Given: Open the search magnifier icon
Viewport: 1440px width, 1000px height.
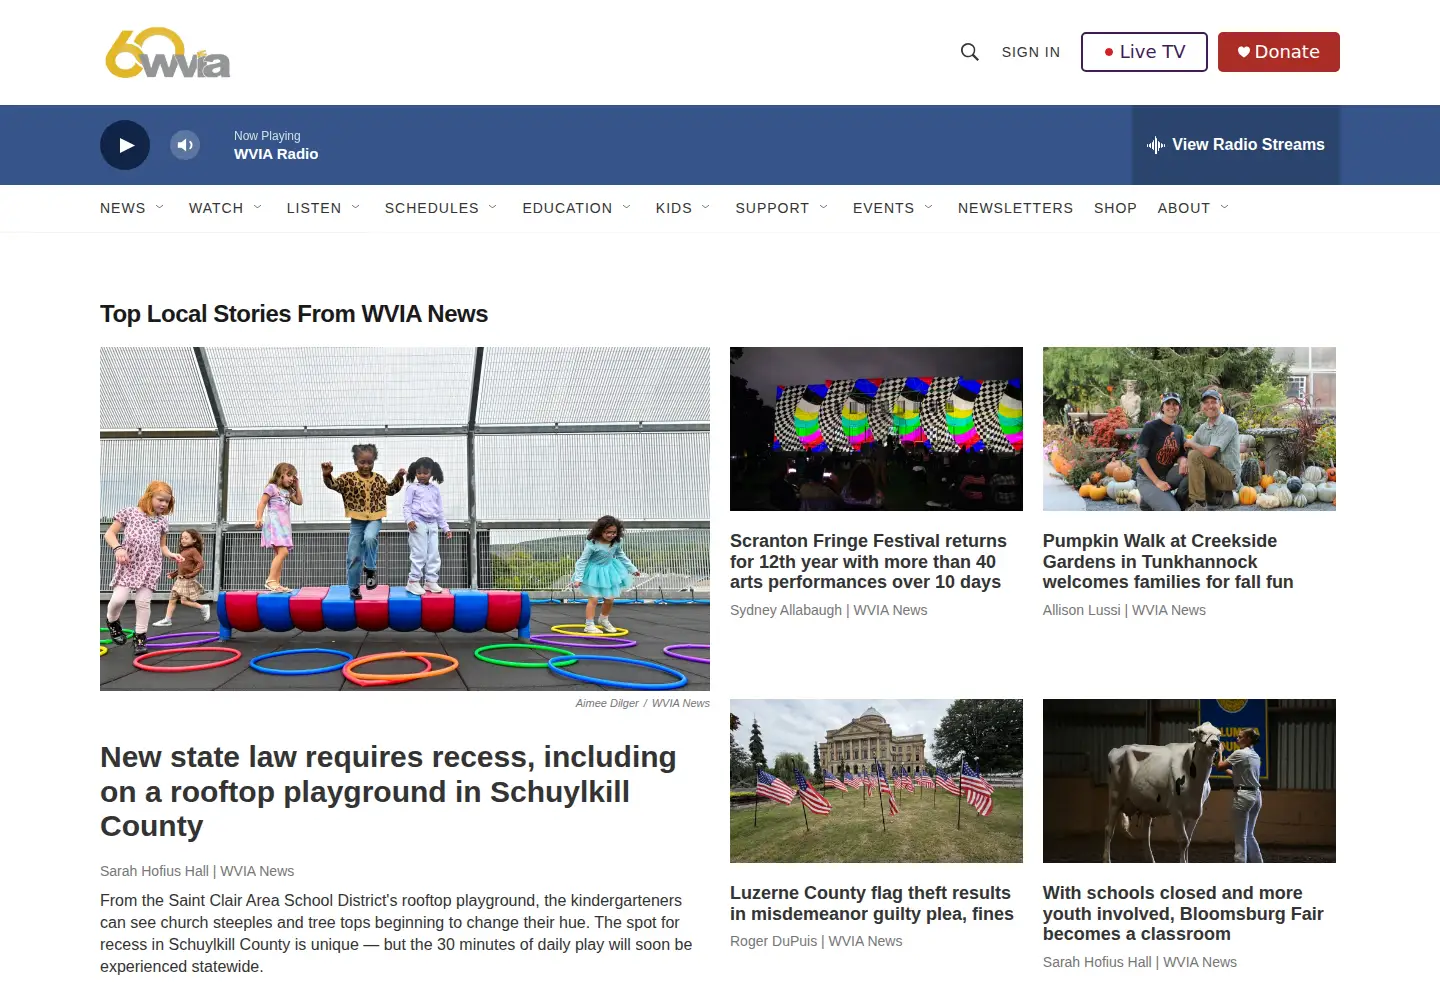Looking at the screenshot, I should [969, 52].
